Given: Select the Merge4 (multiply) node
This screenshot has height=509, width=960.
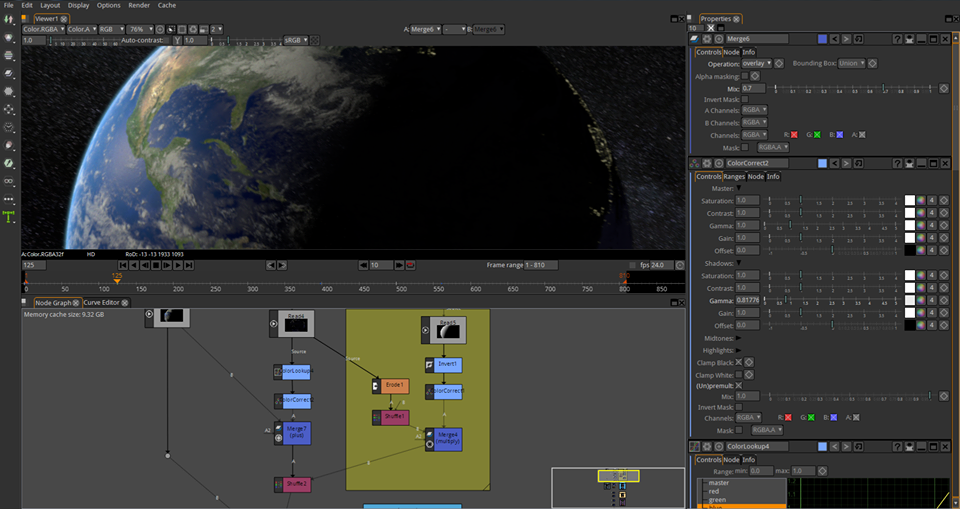Looking at the screenshot, I should [444, 439].
